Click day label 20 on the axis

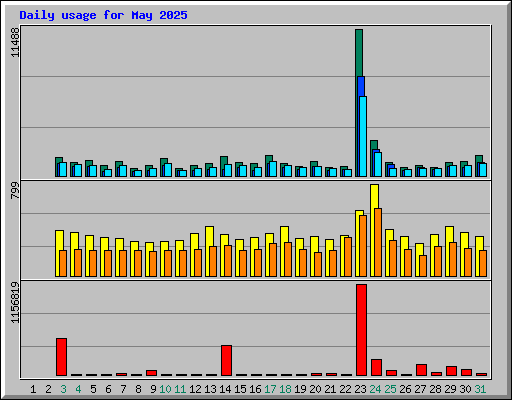click(315, 389)
